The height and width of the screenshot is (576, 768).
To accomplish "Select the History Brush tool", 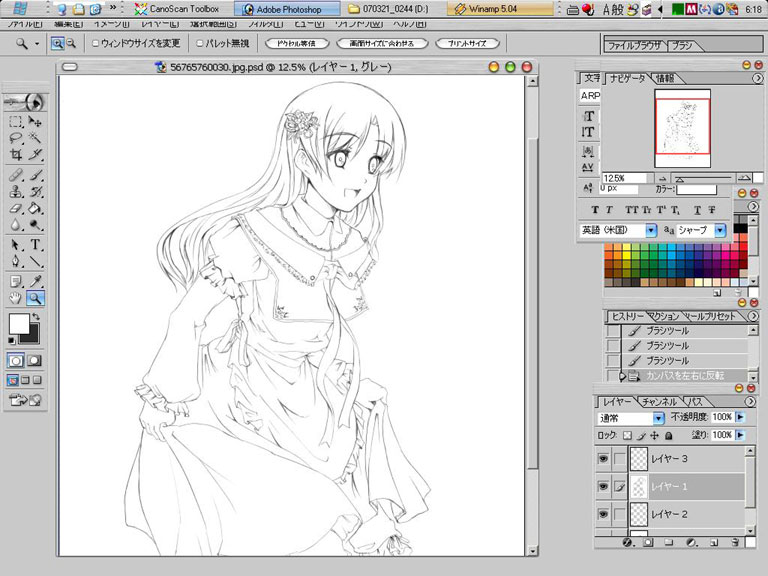I will 35,192.
